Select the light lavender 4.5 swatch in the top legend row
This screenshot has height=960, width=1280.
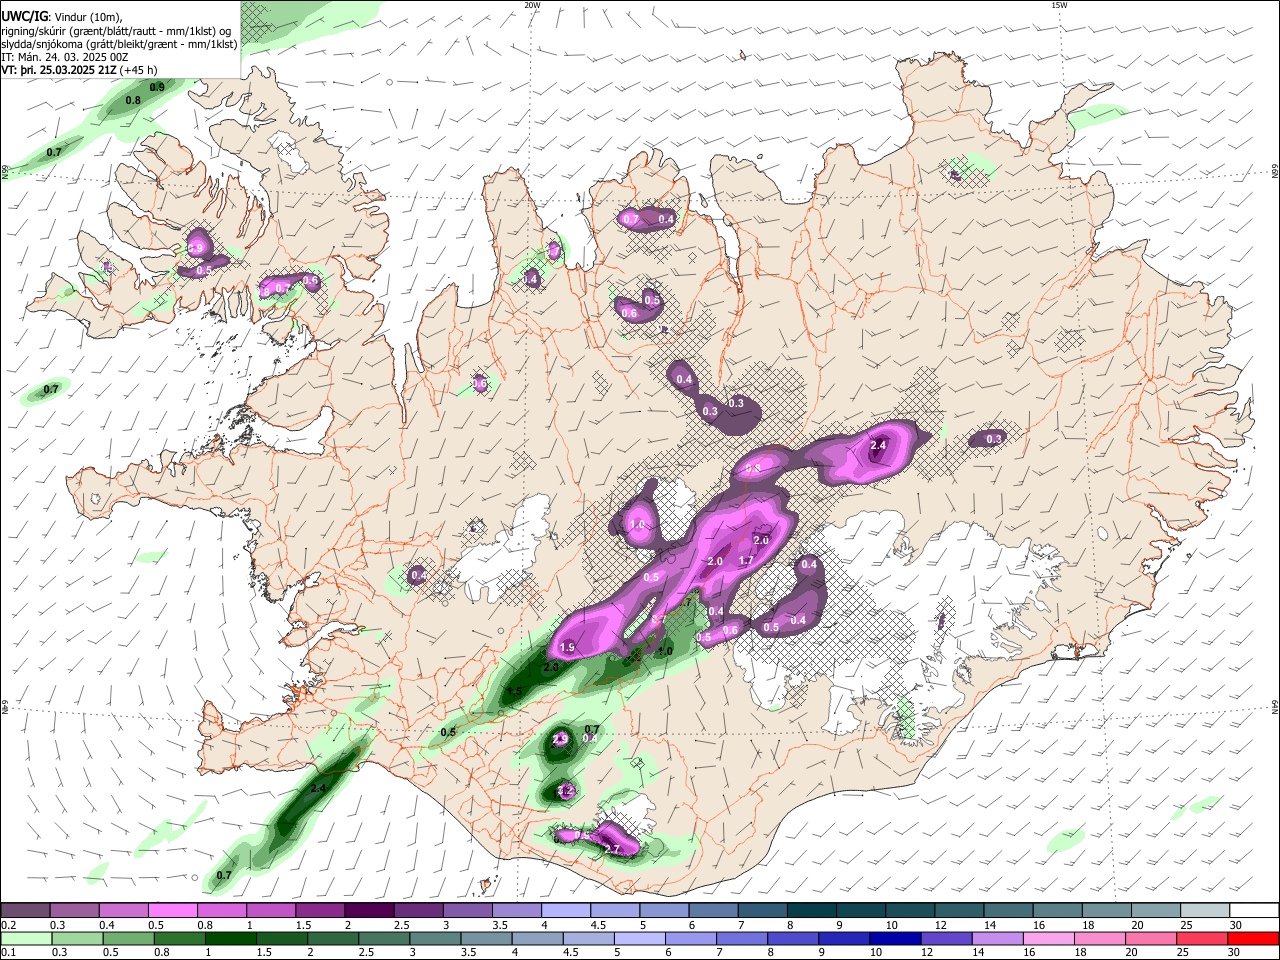click(614, 910)
